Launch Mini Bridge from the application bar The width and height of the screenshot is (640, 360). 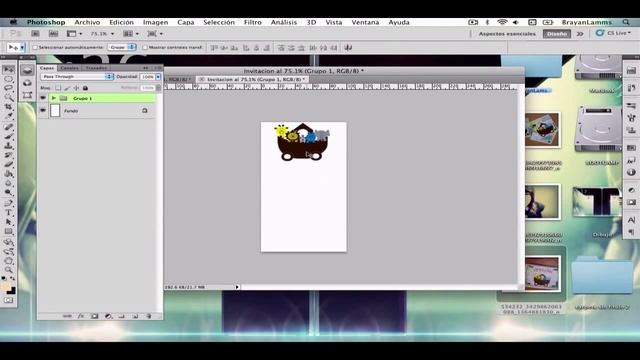point(53,33)
